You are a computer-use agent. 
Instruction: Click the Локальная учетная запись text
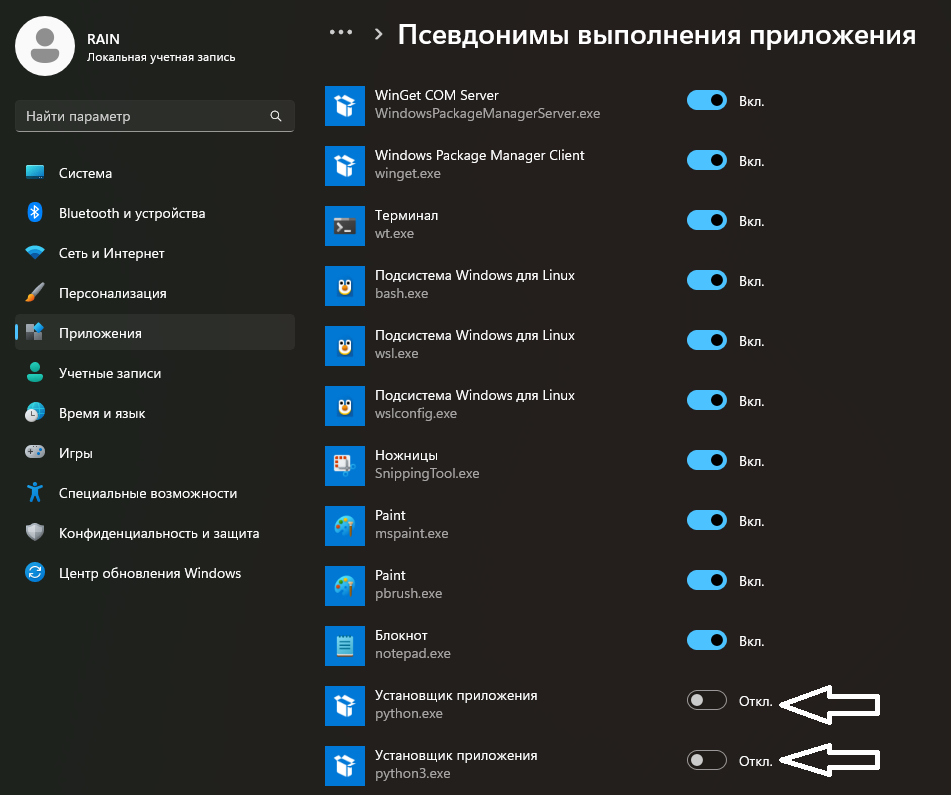click(161, 58)
